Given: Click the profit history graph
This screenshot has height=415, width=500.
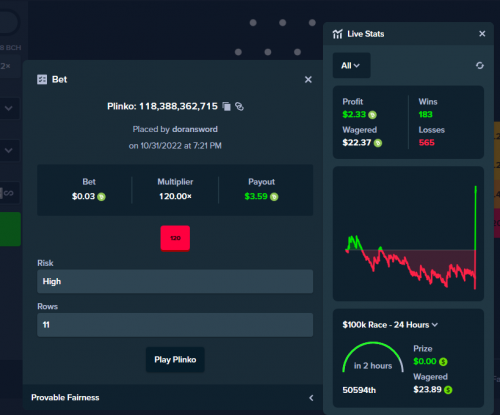Looking at the screenshot, I should tap(408, 234).
